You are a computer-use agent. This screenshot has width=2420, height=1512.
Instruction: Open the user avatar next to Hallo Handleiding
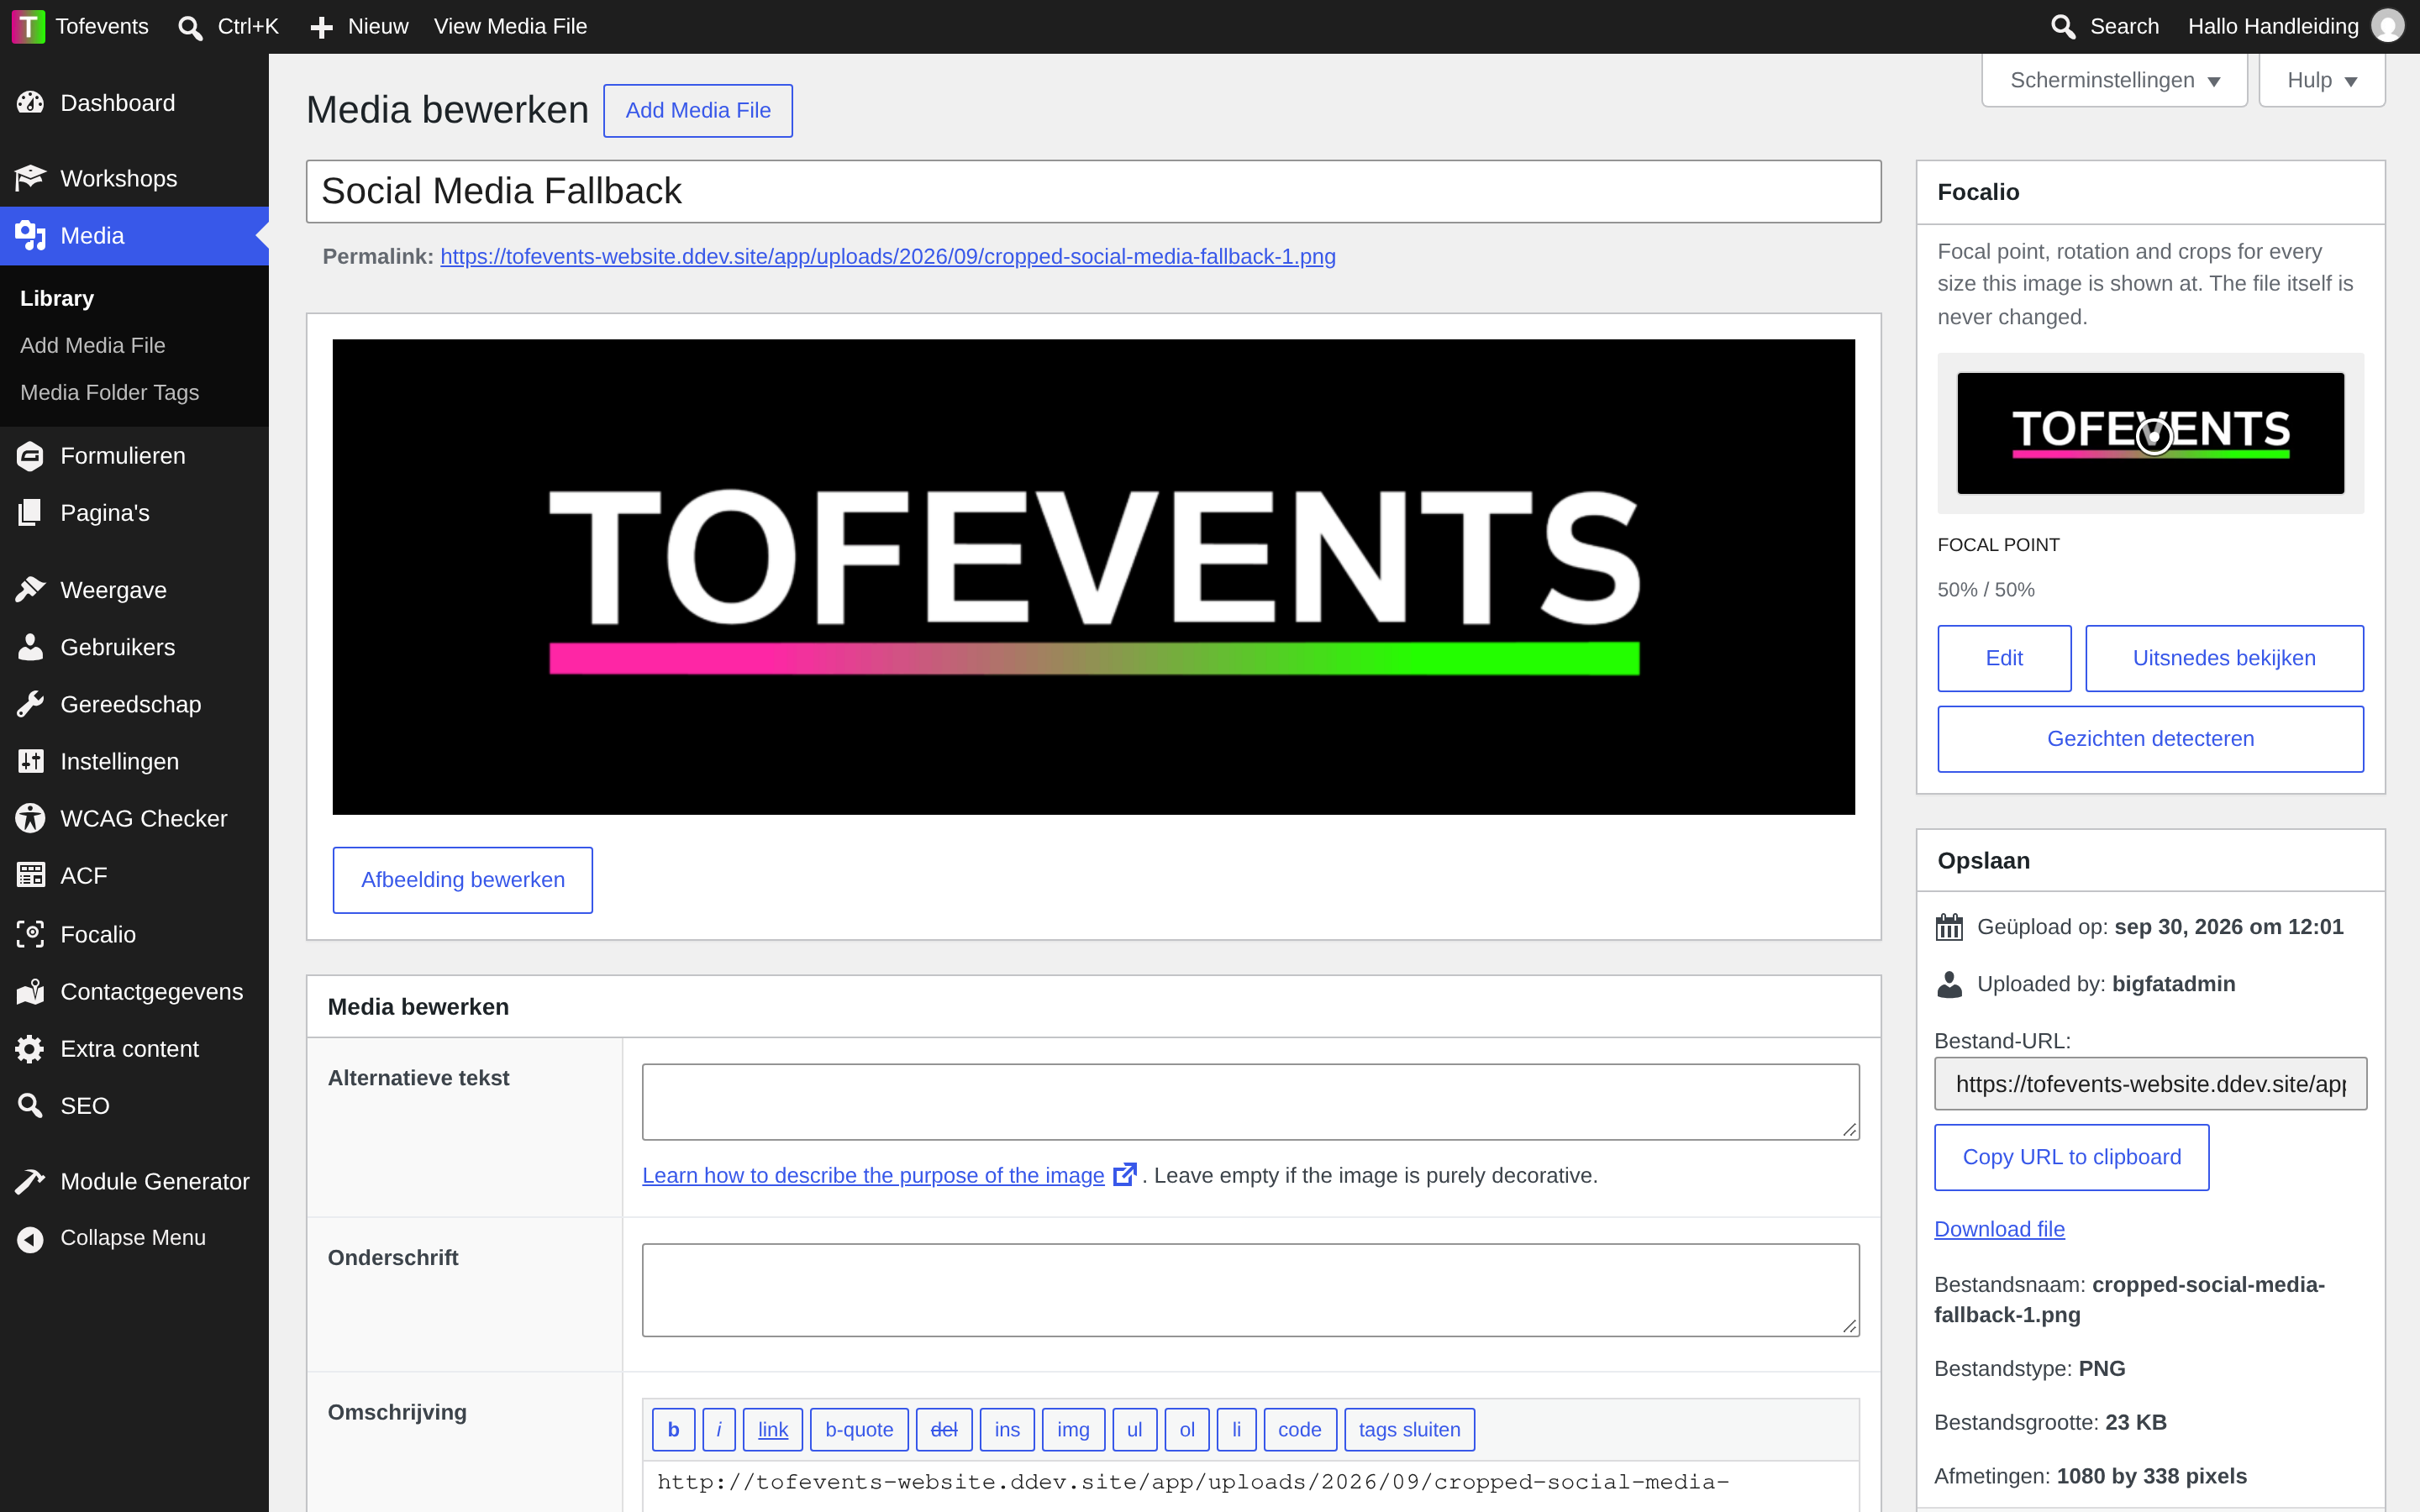point(2388,27)
